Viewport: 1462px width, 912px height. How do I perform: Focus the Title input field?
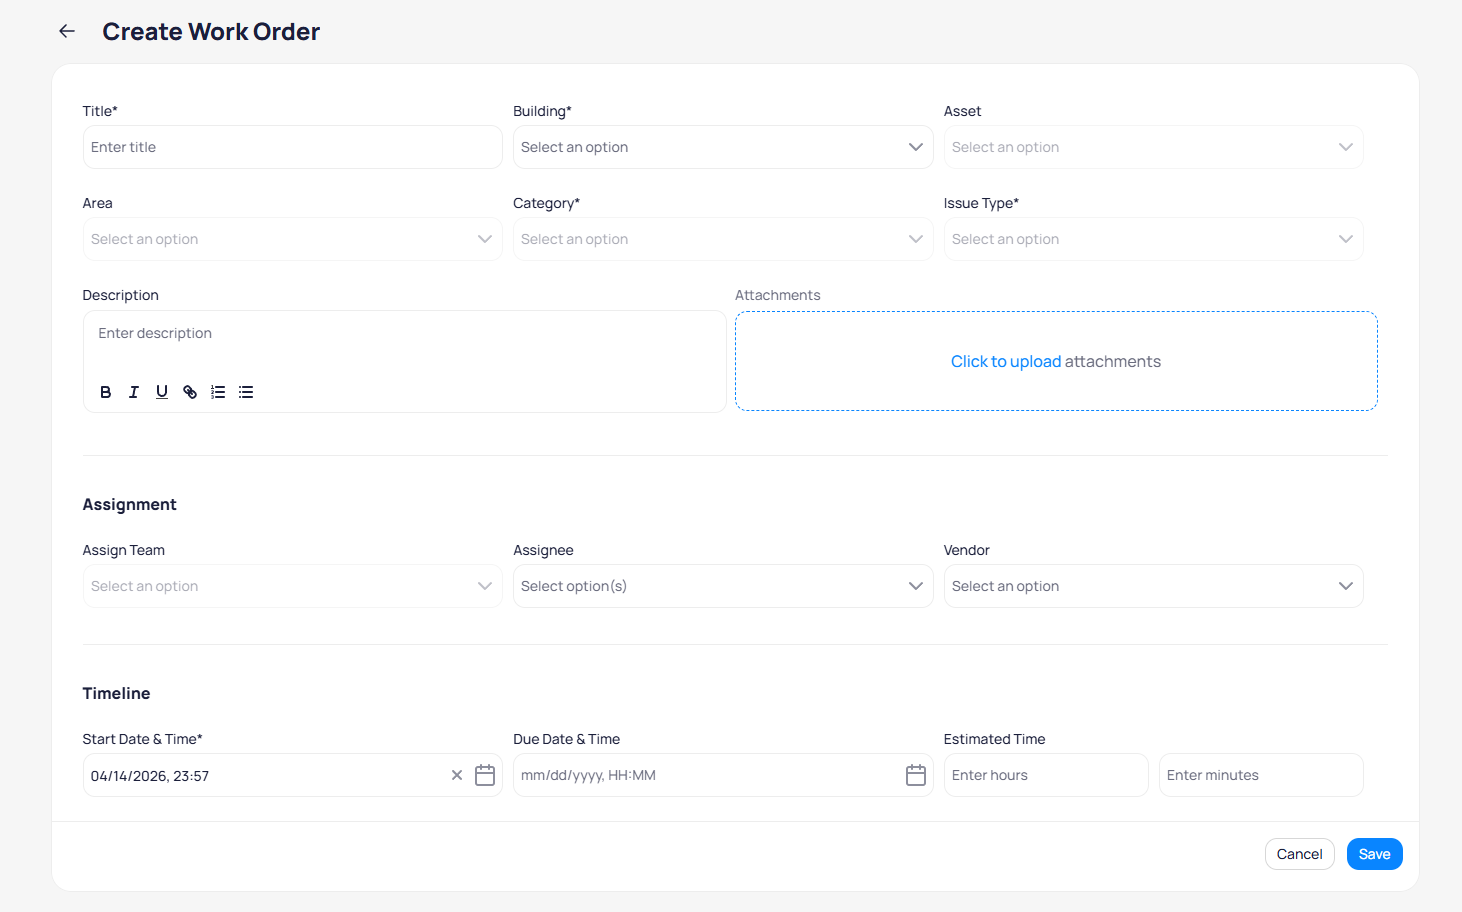[x=292, y=147]
